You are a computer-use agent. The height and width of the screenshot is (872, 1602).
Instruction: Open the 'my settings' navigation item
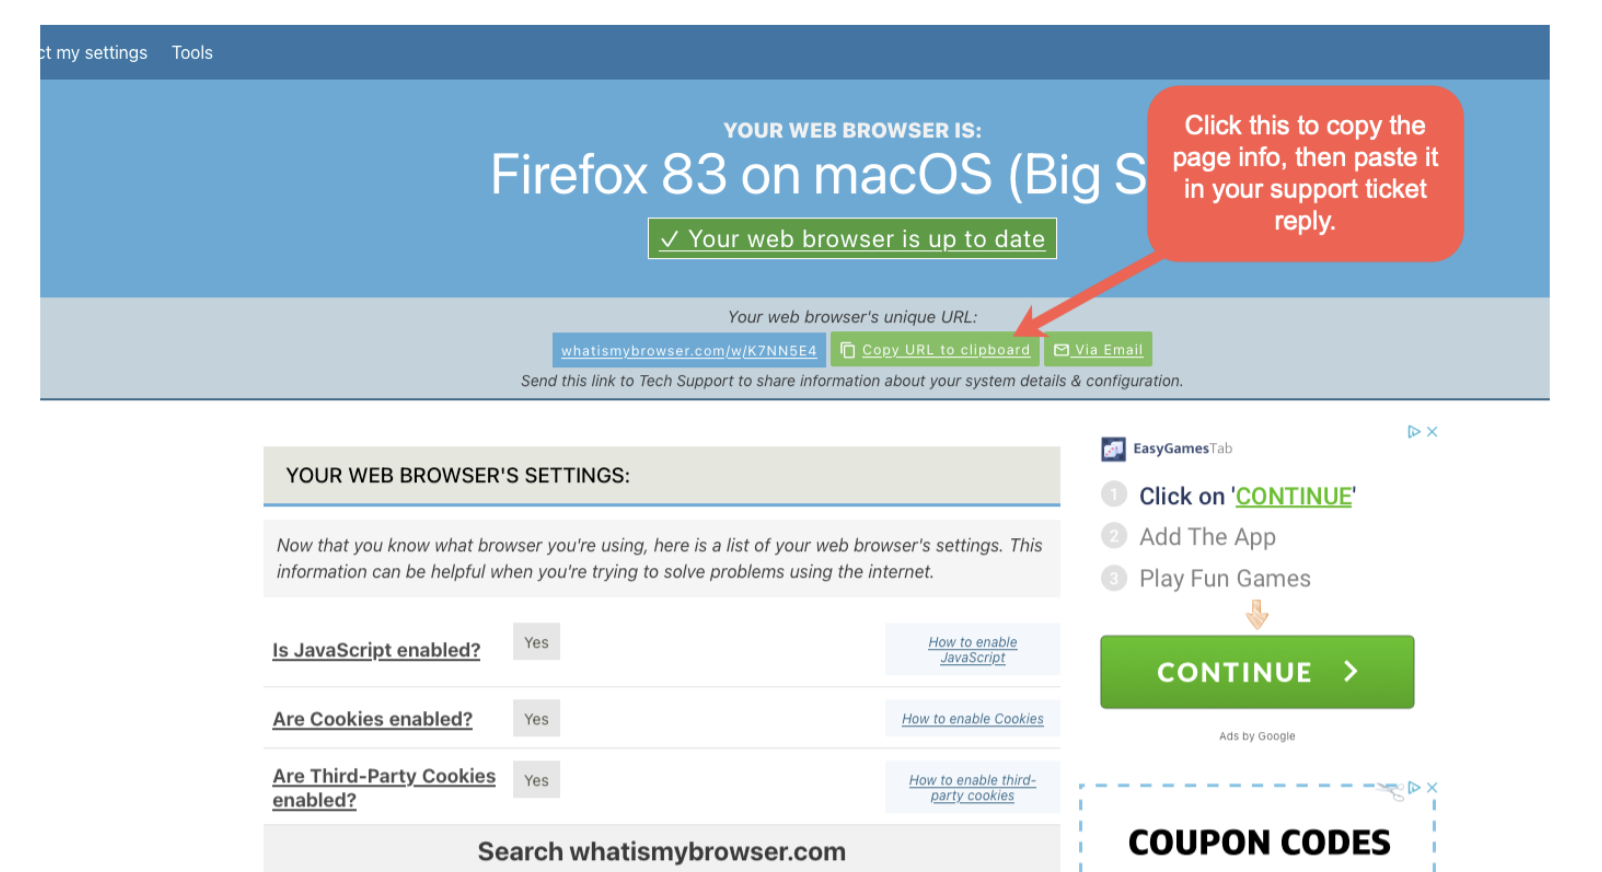[x=94, y=53]
